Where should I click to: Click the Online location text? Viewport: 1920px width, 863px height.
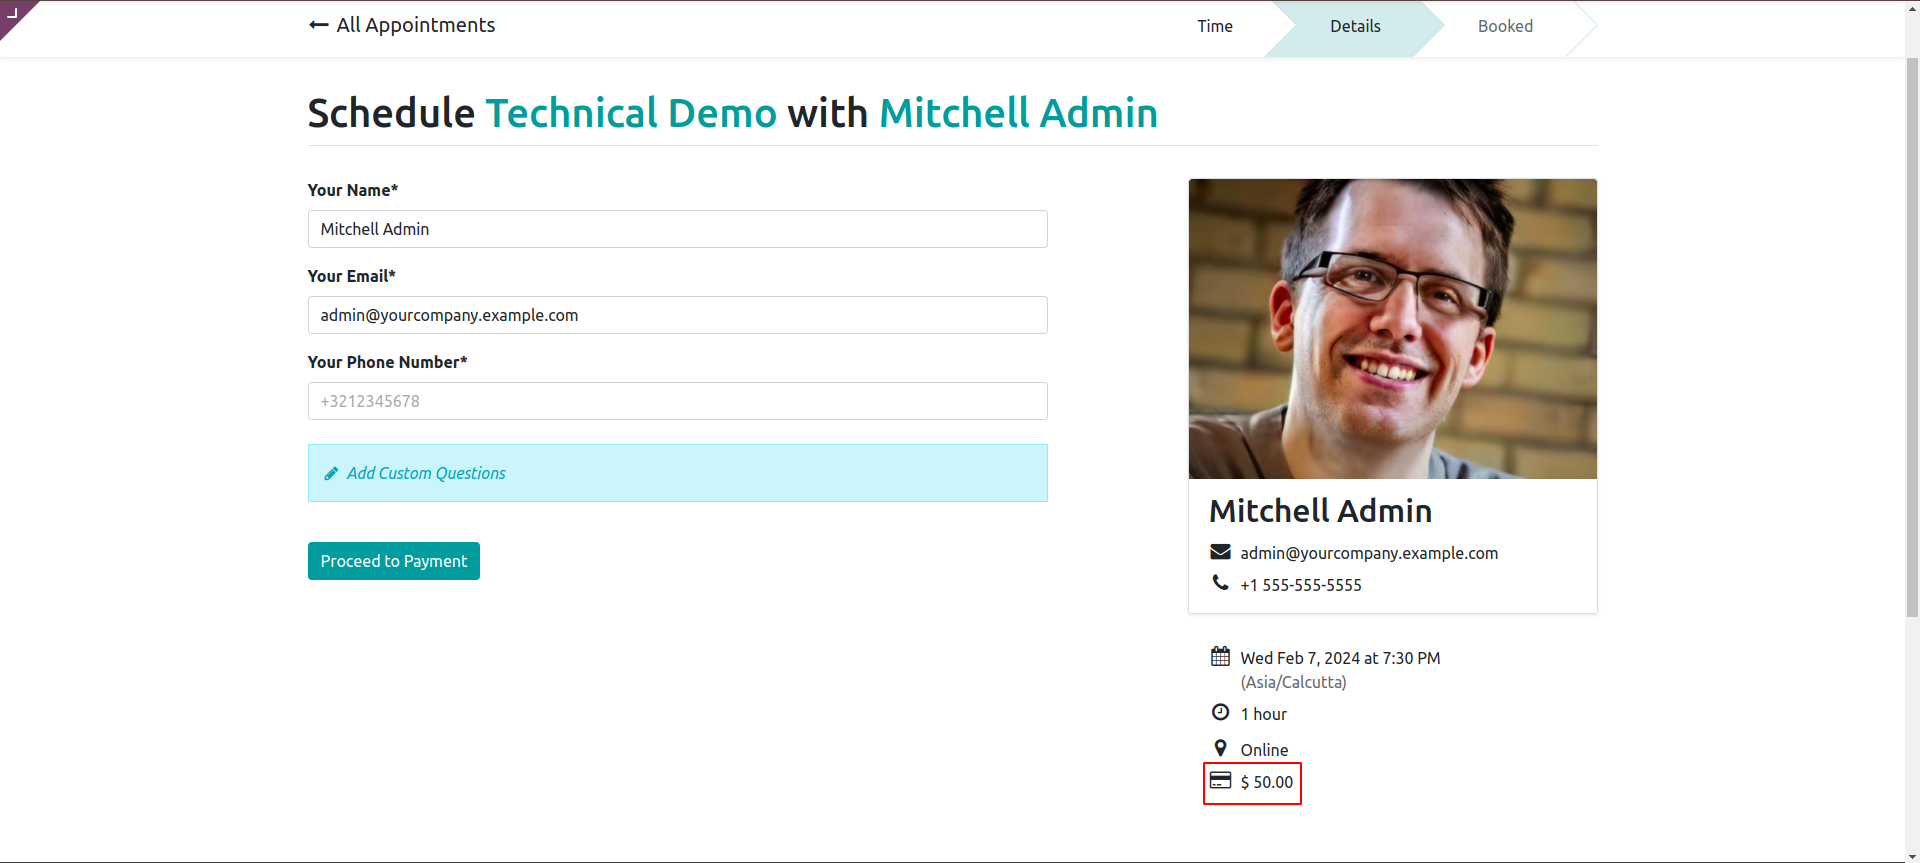(1264, 750)
